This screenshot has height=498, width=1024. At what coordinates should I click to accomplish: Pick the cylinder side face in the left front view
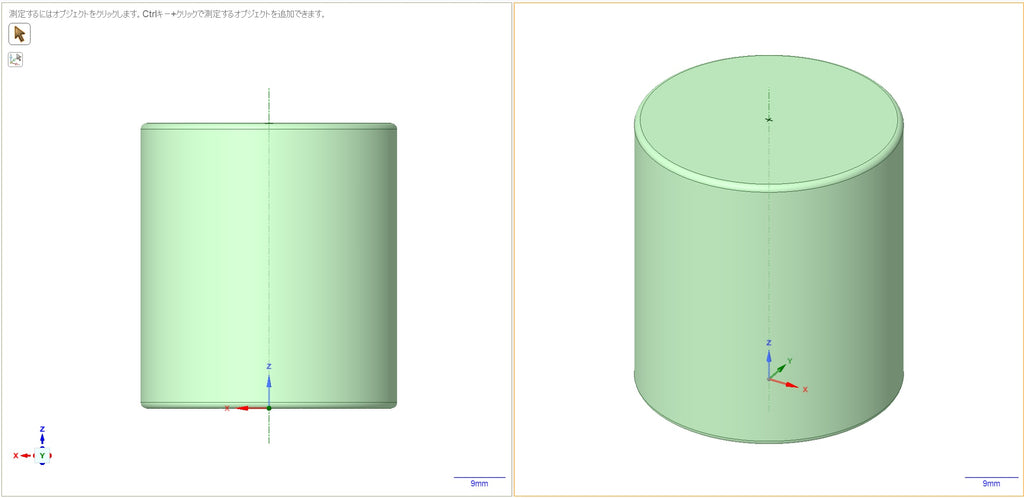click(268, 266)
